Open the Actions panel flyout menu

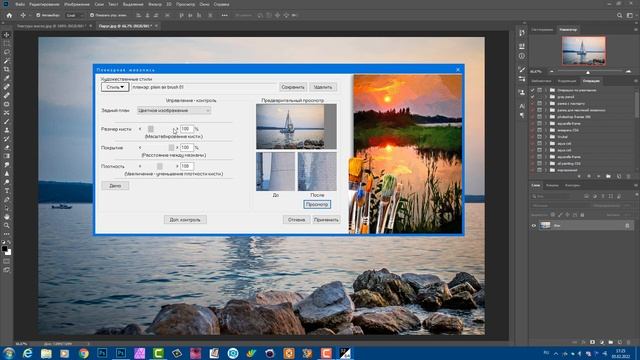[636, 81]
